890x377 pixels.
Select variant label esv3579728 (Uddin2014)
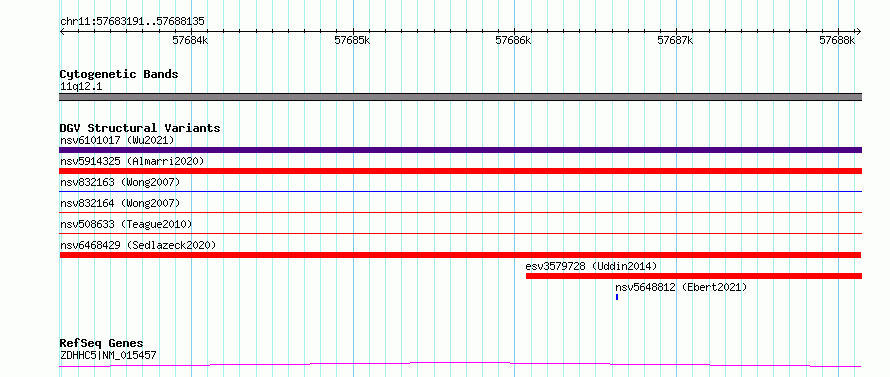tap(591, 266)
